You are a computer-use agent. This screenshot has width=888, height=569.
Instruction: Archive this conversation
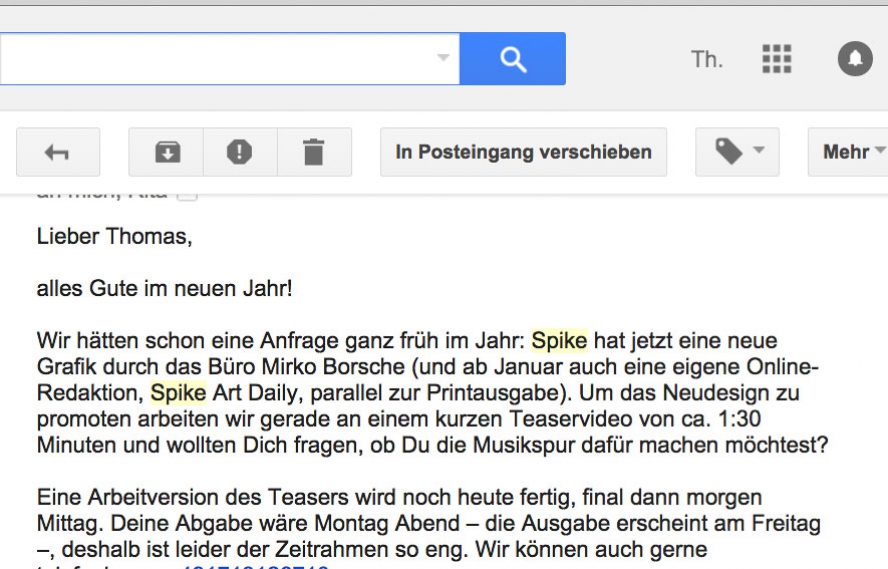pyautogui.click(x=167, y=152)
